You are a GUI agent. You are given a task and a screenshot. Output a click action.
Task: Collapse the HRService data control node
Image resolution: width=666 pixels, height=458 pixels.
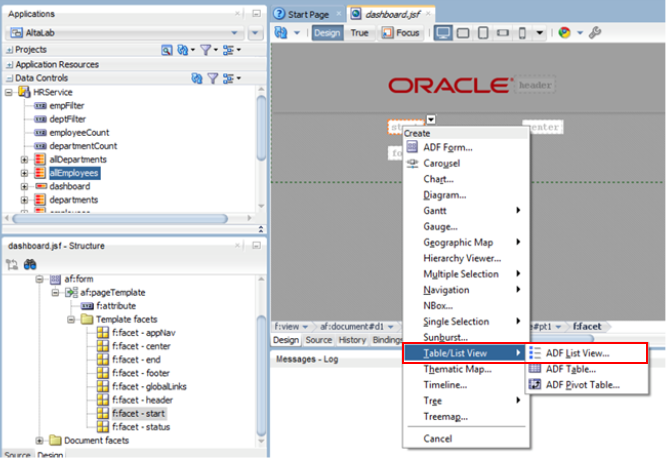pyautogui.click(x=8, y=92)
